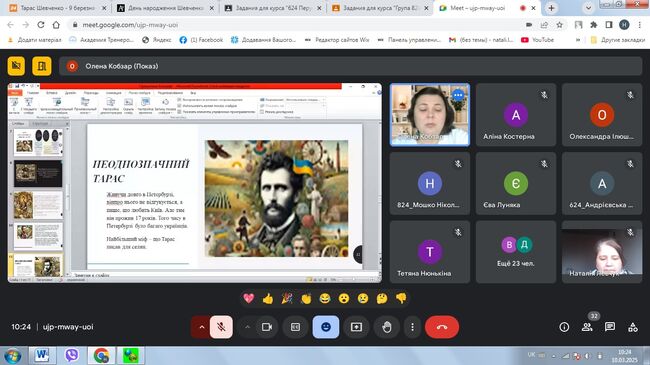This screenshot has width=650, height=365.
Task: Open the Chrome three-dot menu
Action: 640,25
